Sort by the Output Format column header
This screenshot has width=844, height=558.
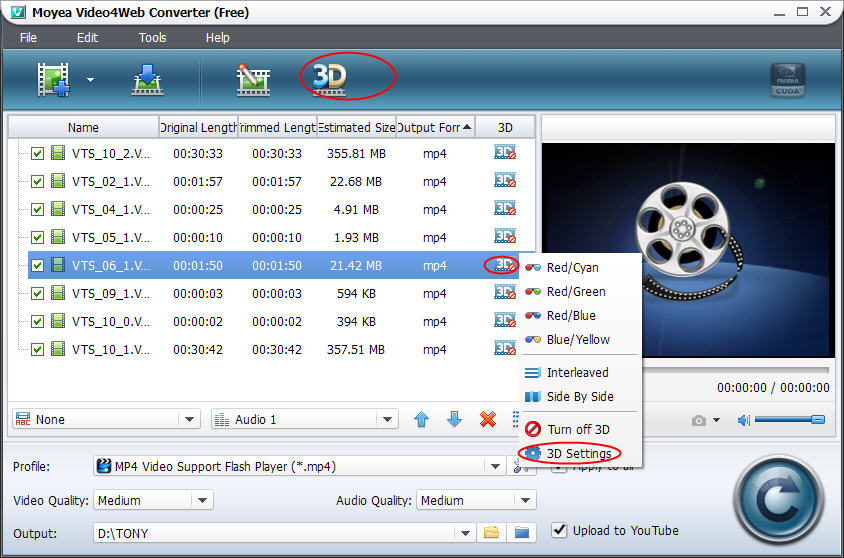click(435, 128)
